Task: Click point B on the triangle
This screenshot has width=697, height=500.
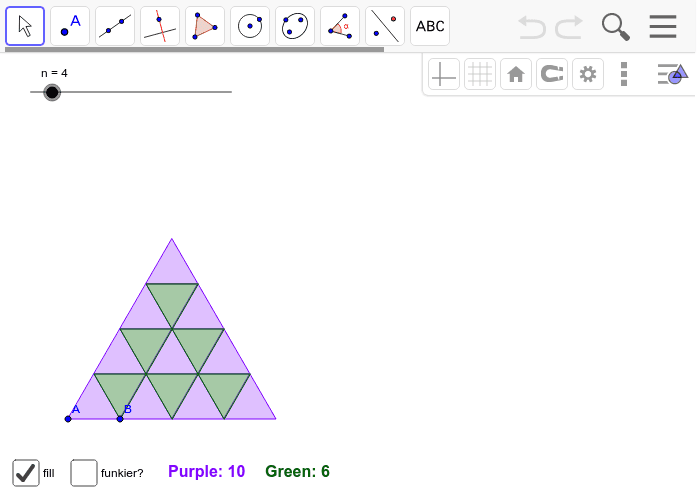Action: (x=120, y=419)
